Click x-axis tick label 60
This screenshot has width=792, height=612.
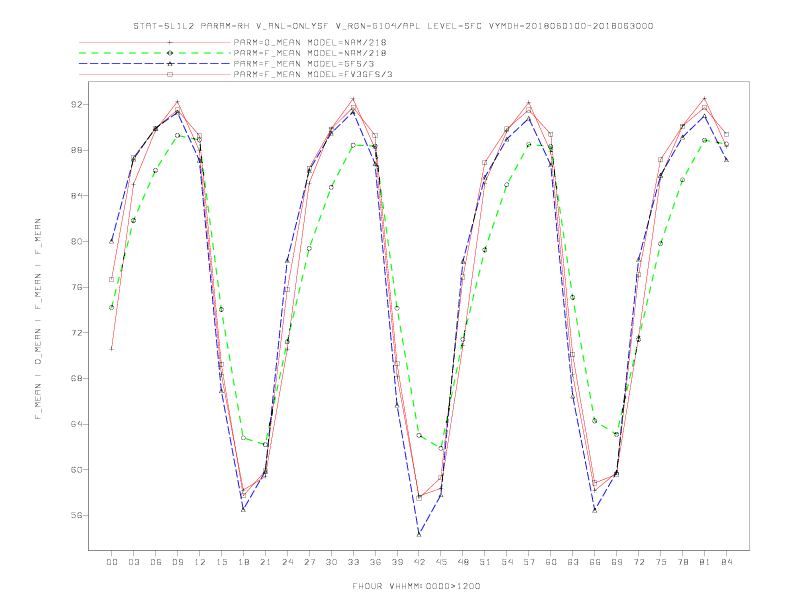point(551,562)
